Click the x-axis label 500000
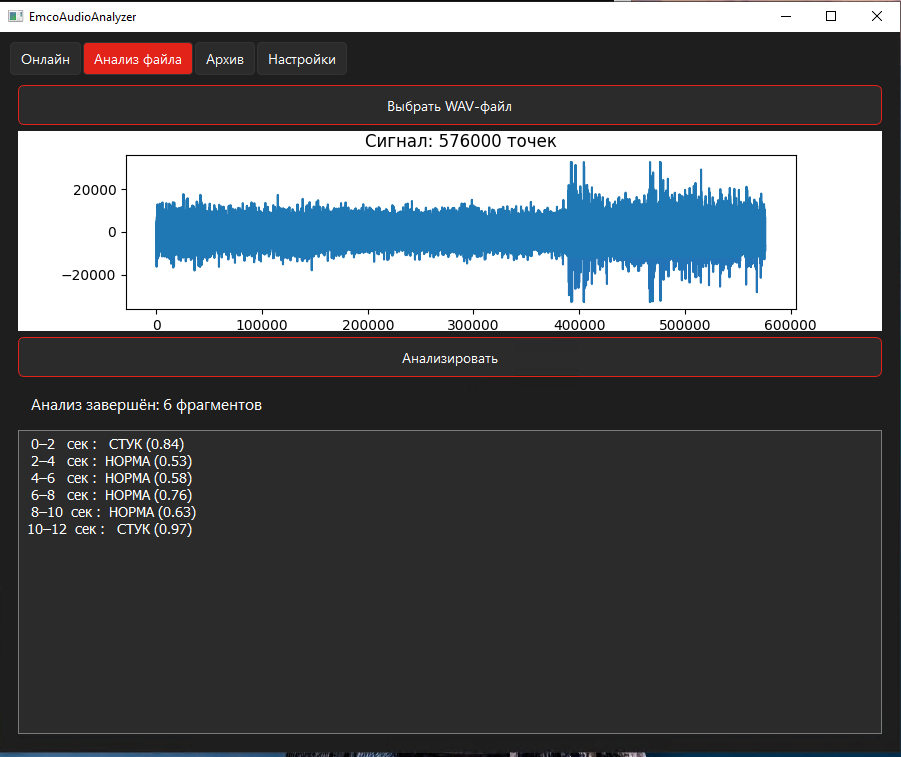 (684, 325)
